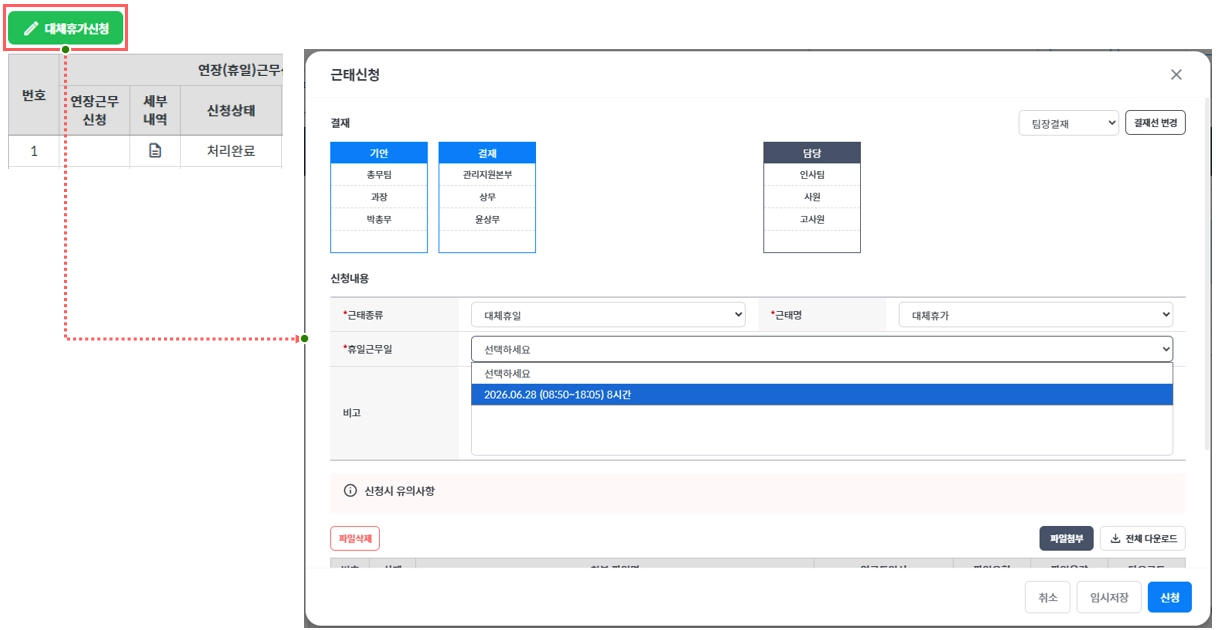
Task: Open the 근태종류 dropdown showing 대체휴일
Action: coord(608,315)
